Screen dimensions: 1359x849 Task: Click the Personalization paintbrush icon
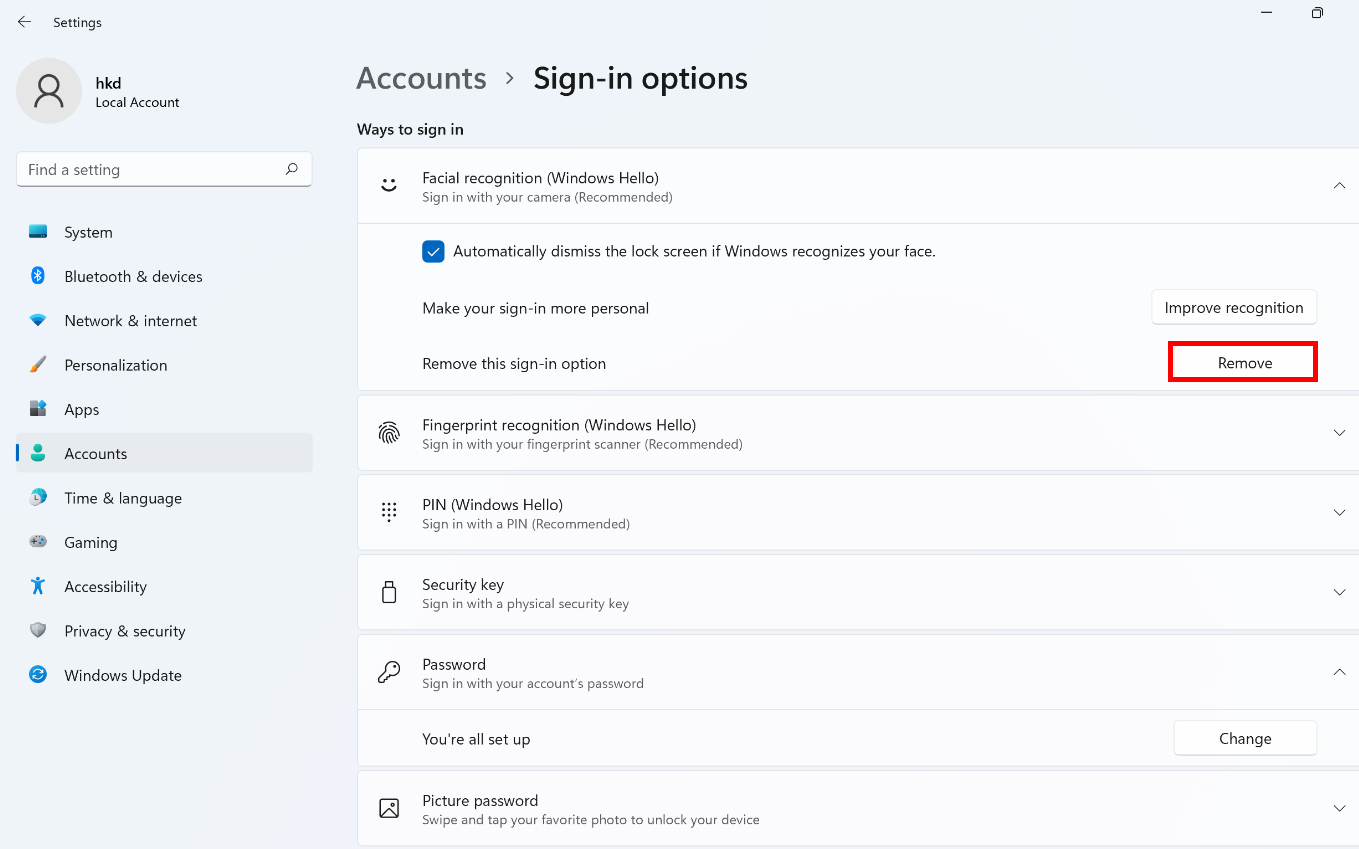click(38, 365)
